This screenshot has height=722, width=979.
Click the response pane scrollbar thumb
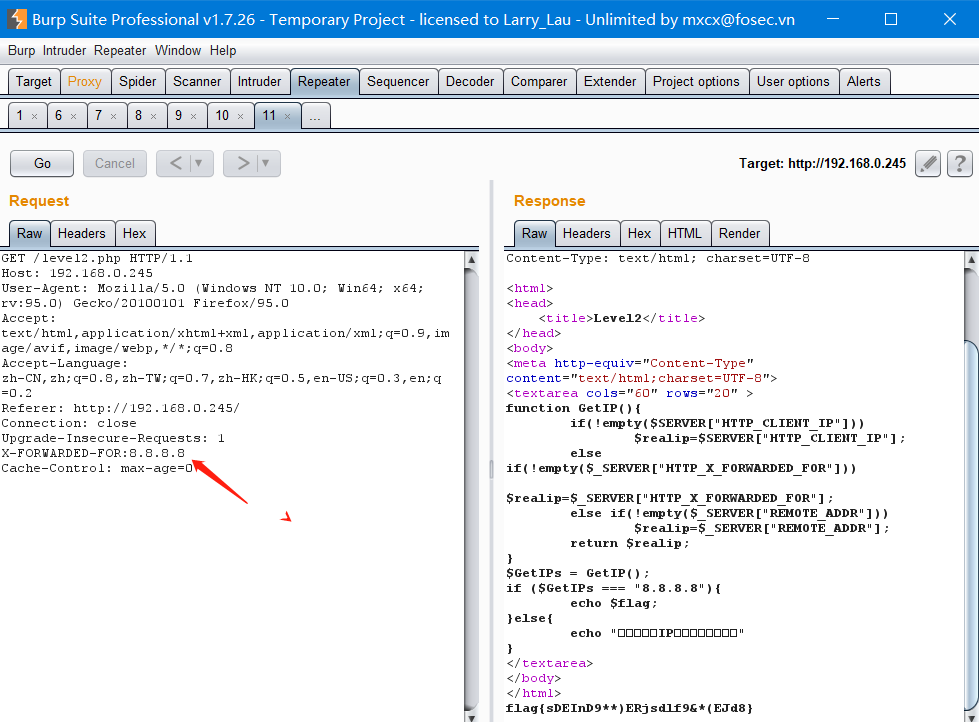click(x=972, y=525)
